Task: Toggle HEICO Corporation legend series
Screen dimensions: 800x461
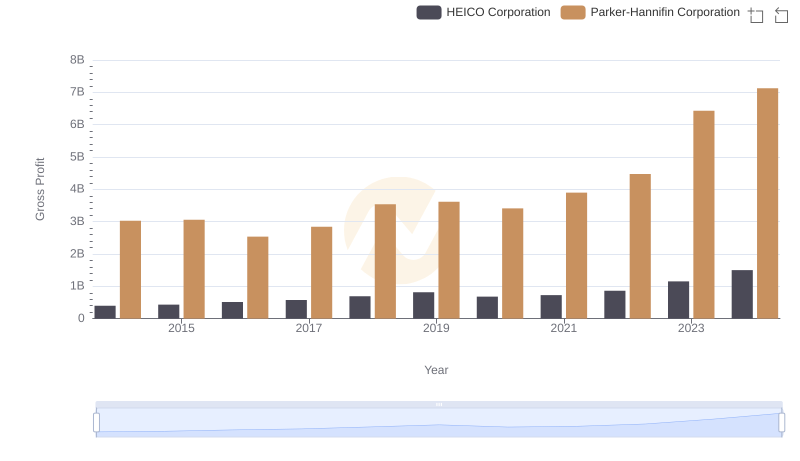Action: click(x=483, y=12)
